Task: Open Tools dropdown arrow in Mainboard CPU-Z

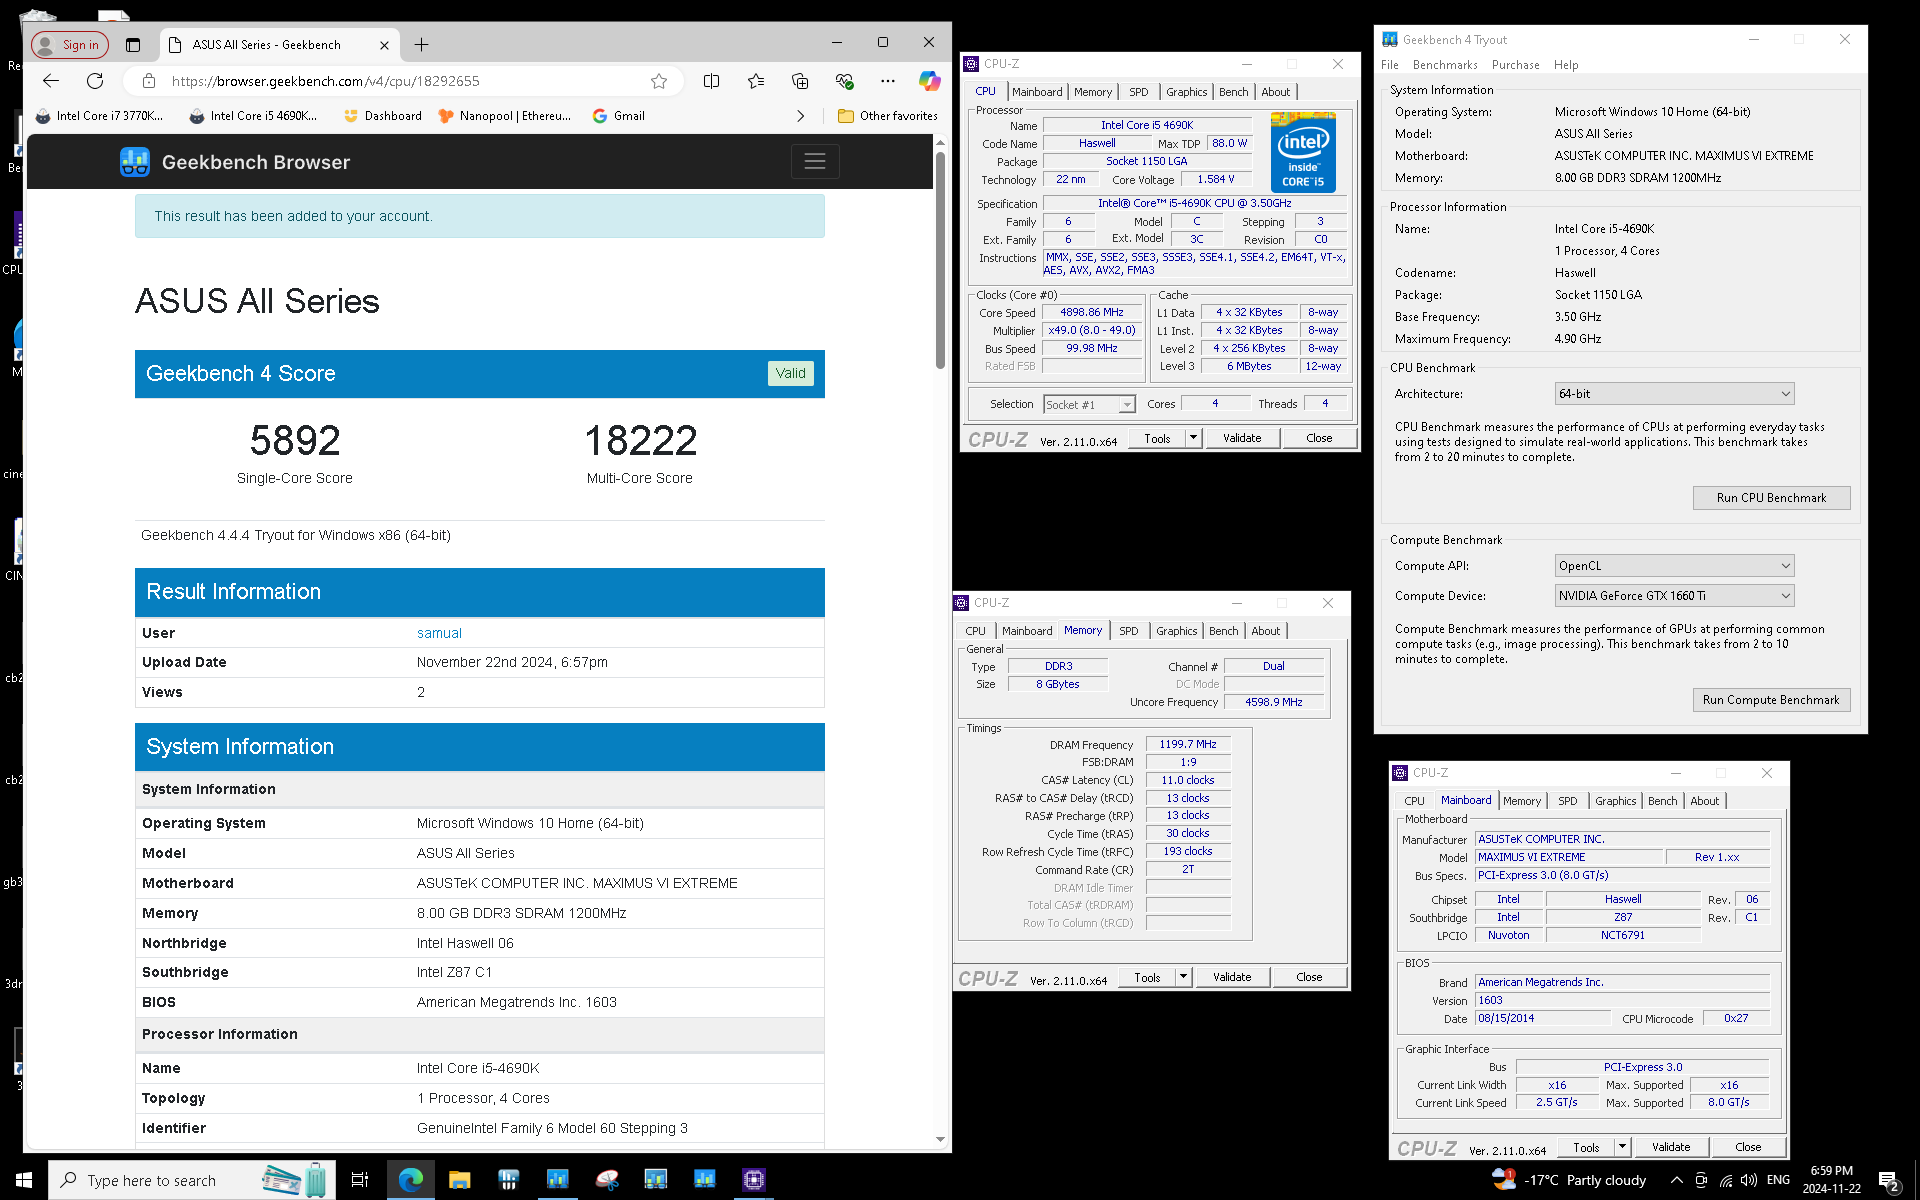Action: pyautogui.click(x=1622, y=1147)
